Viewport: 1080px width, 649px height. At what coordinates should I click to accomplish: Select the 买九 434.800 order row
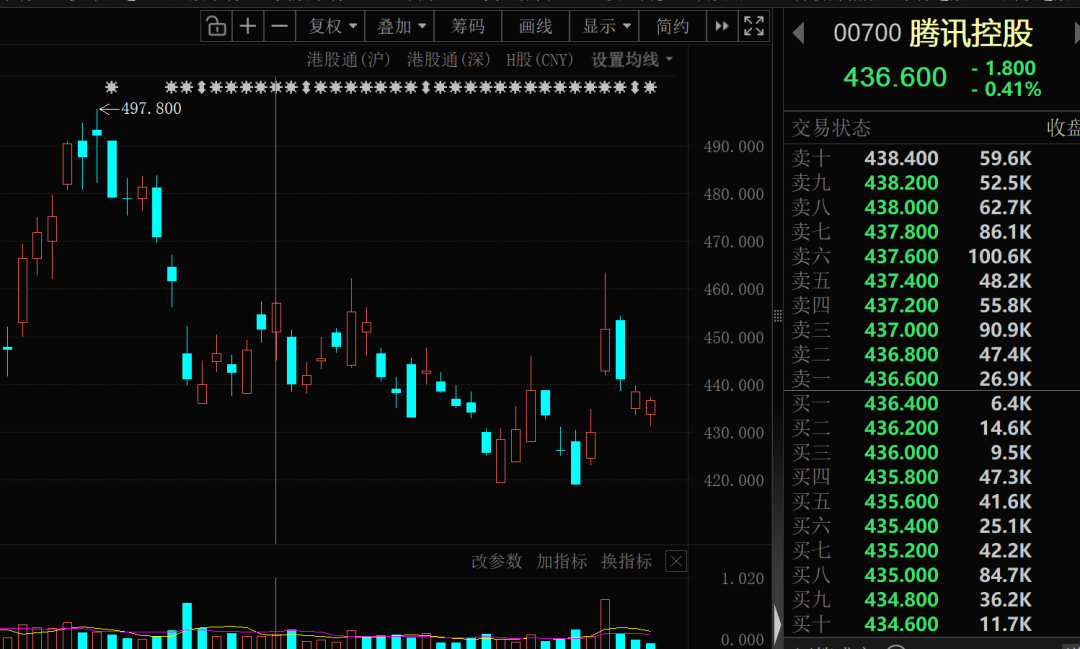click(x=931, y=599)
